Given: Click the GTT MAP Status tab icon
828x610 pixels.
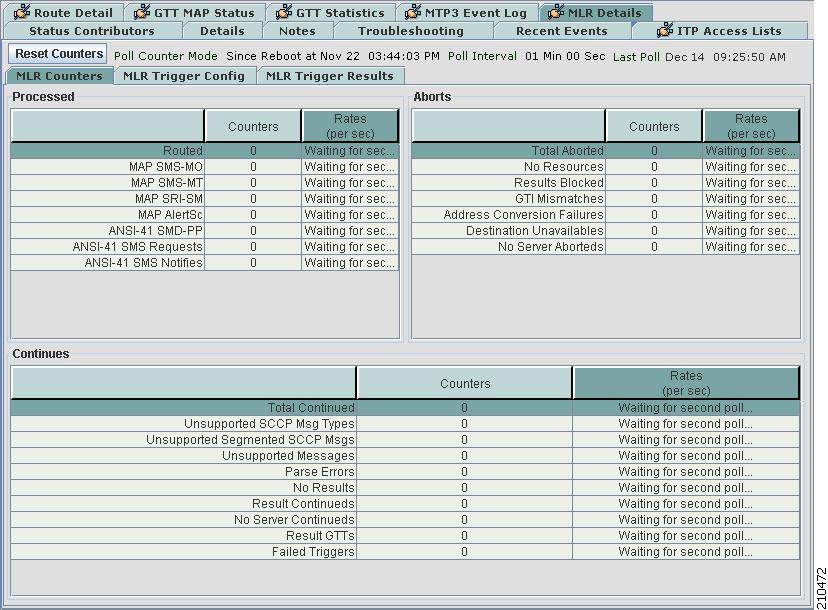Looking at the screenshot, I should (142, 12).
